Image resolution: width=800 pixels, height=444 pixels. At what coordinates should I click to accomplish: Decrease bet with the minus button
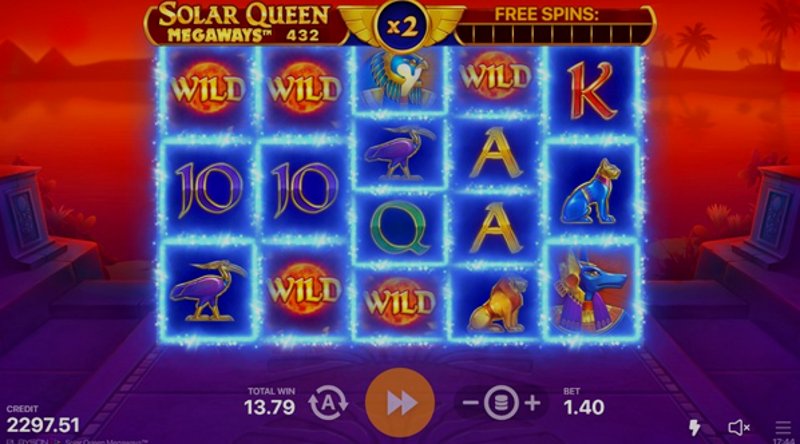click(x=470, y=404)
